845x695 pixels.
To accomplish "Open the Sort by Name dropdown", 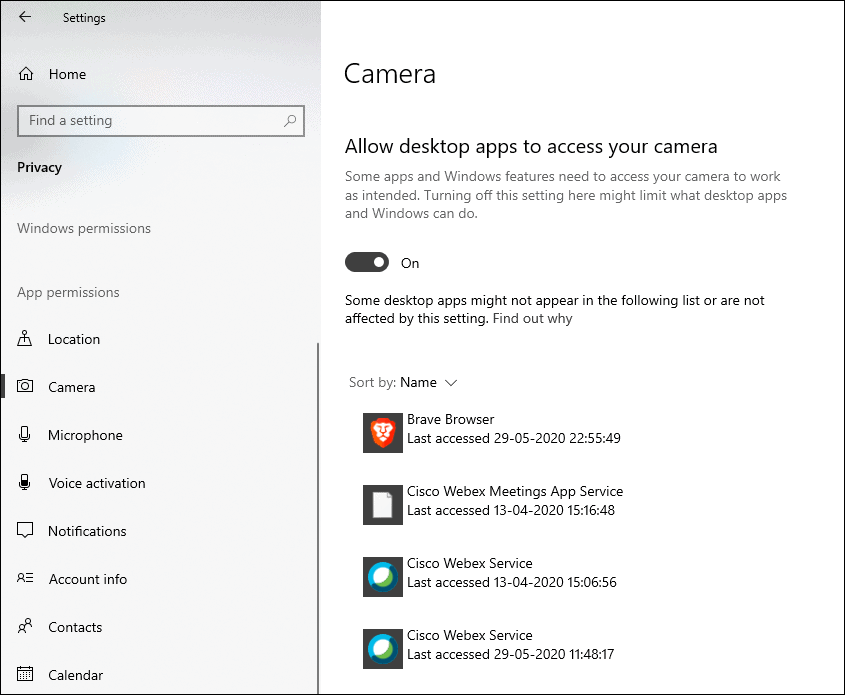I will 403,383.
